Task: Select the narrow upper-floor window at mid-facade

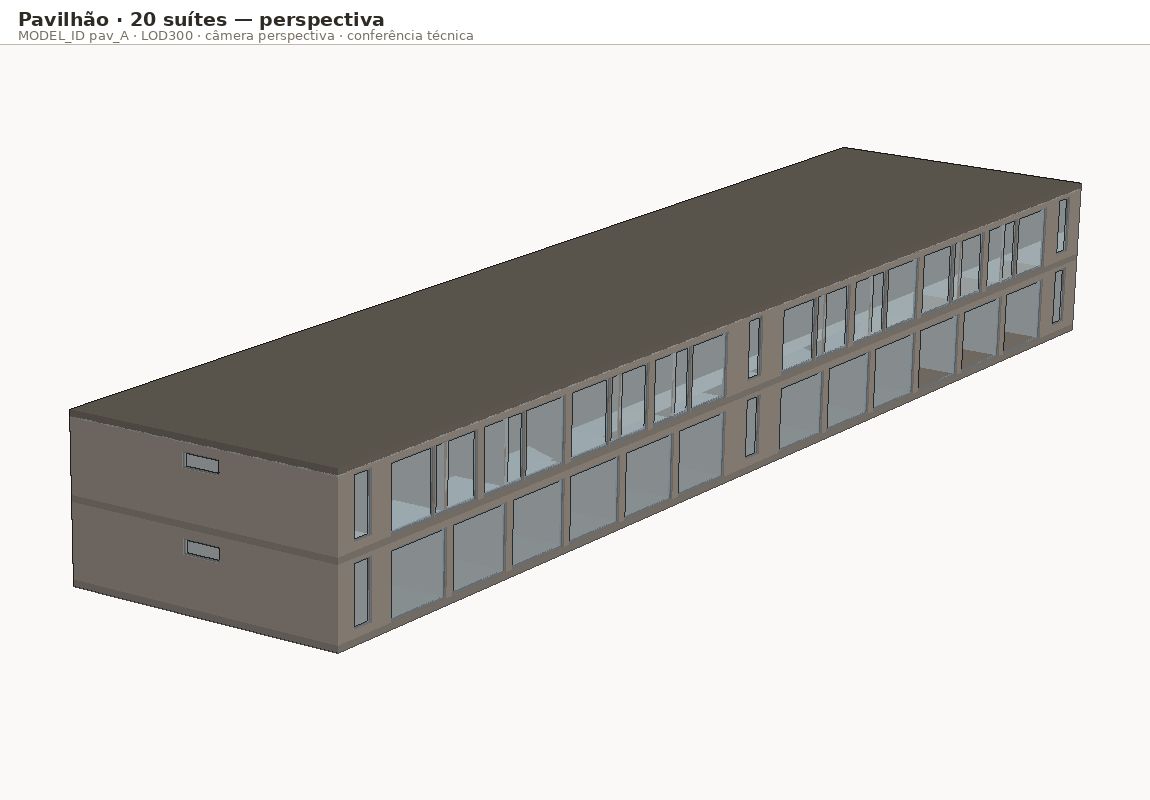Action: (754, 348)
